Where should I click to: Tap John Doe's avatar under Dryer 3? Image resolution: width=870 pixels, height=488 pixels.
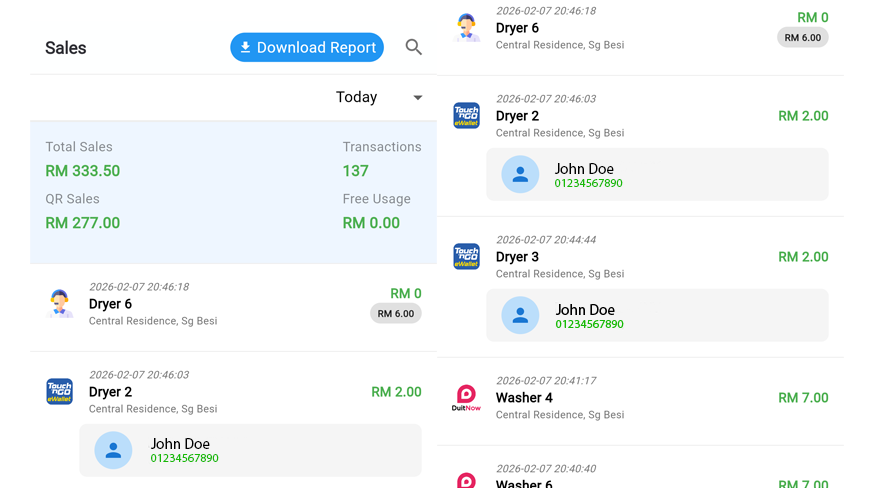click(520, 315)
